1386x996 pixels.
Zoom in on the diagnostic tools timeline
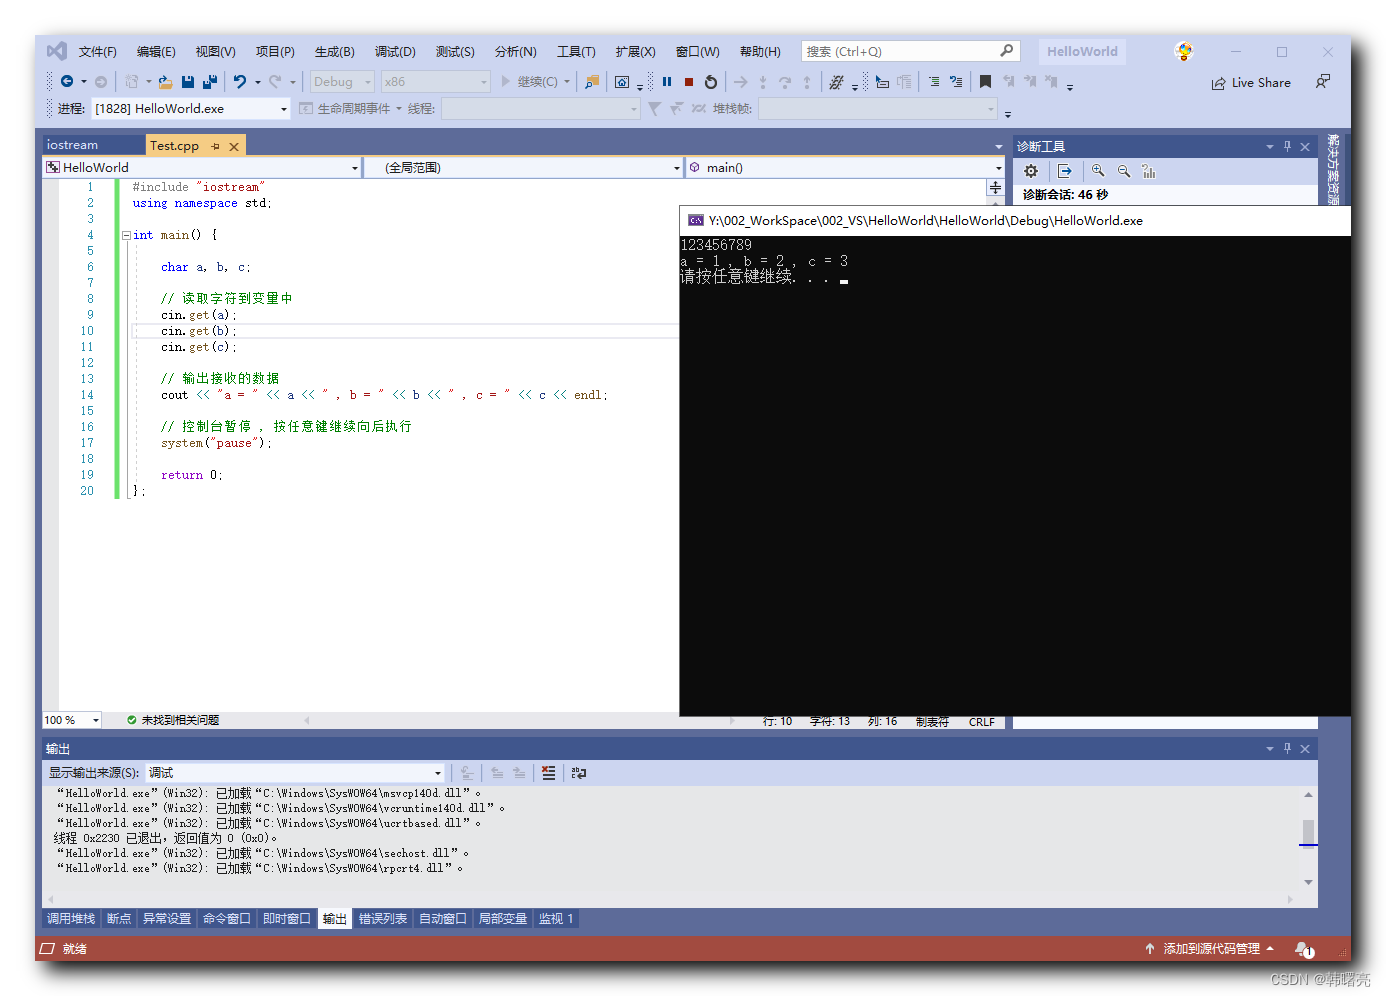(x=1098, y=171)
